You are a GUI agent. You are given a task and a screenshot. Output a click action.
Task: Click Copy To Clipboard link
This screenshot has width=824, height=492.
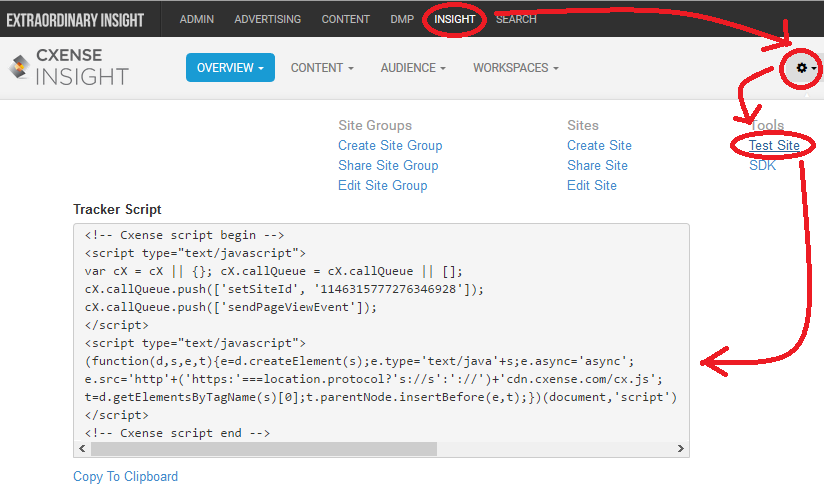coord(126,476)
